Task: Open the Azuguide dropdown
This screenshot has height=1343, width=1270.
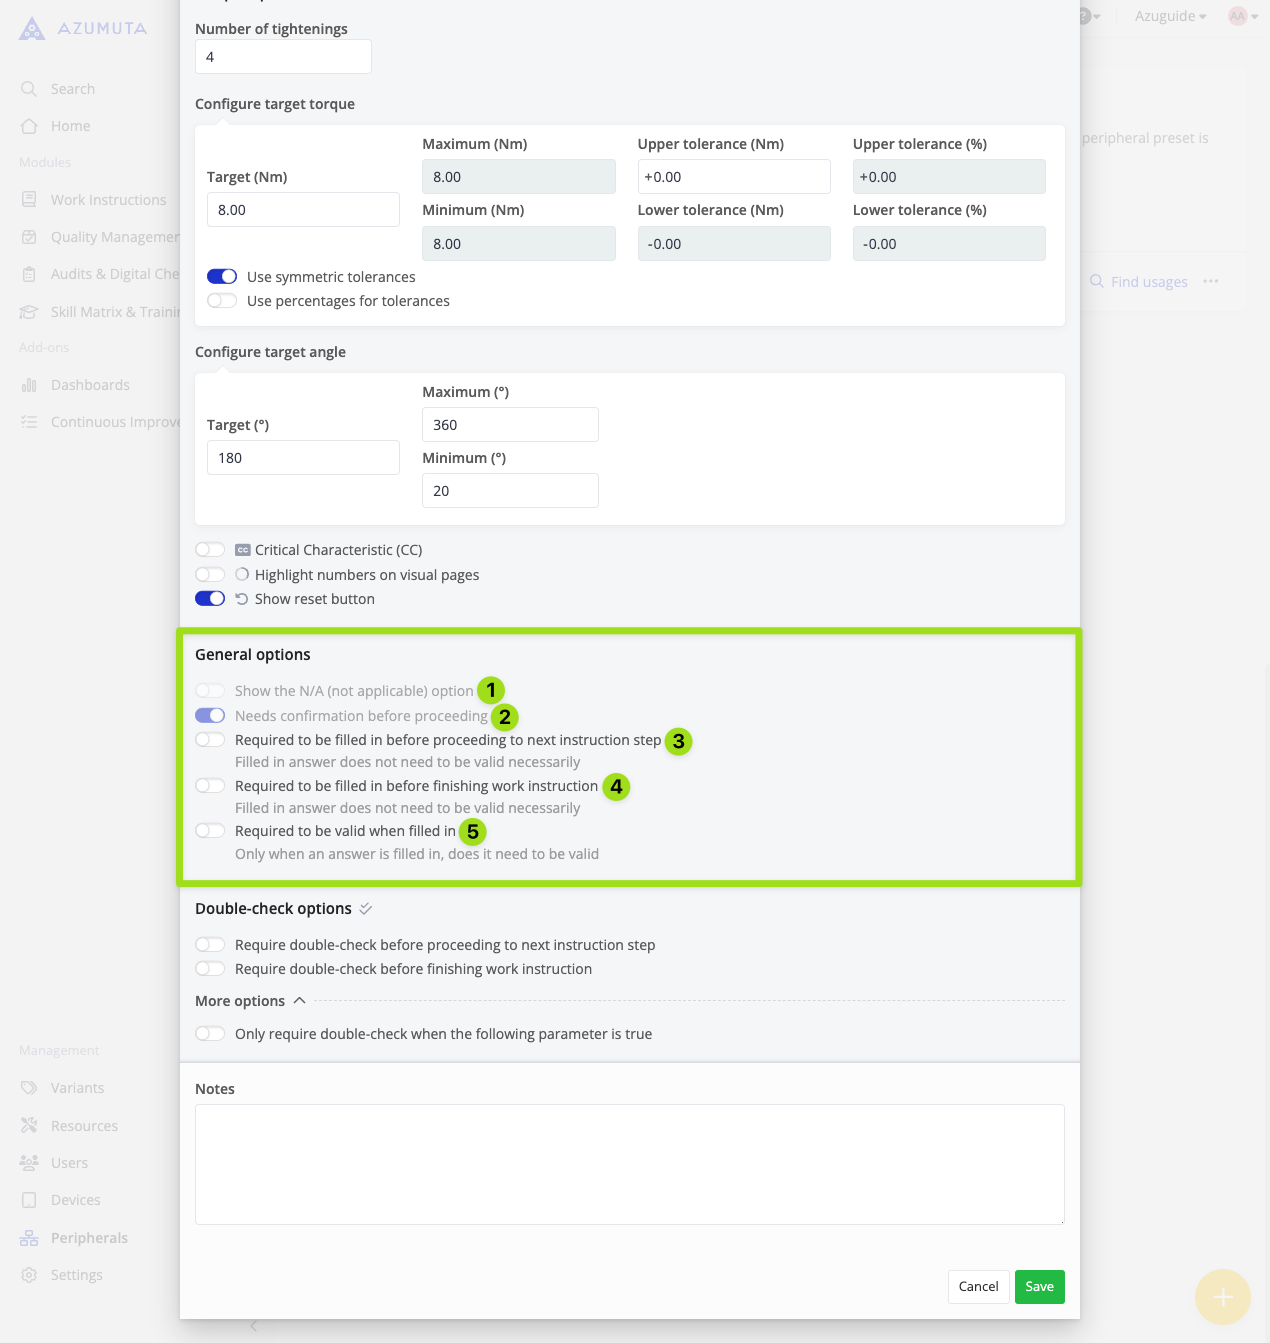Action: pyautogui.click(x=1168, y=15)
